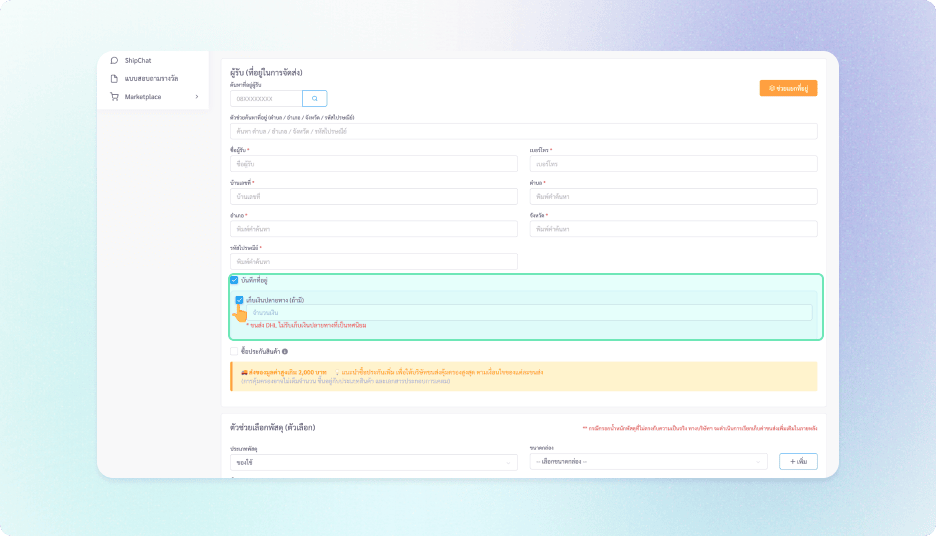
Task: Open the box size dropdown (ขนาดกล่อง)
Action: (x=648, y=461)
